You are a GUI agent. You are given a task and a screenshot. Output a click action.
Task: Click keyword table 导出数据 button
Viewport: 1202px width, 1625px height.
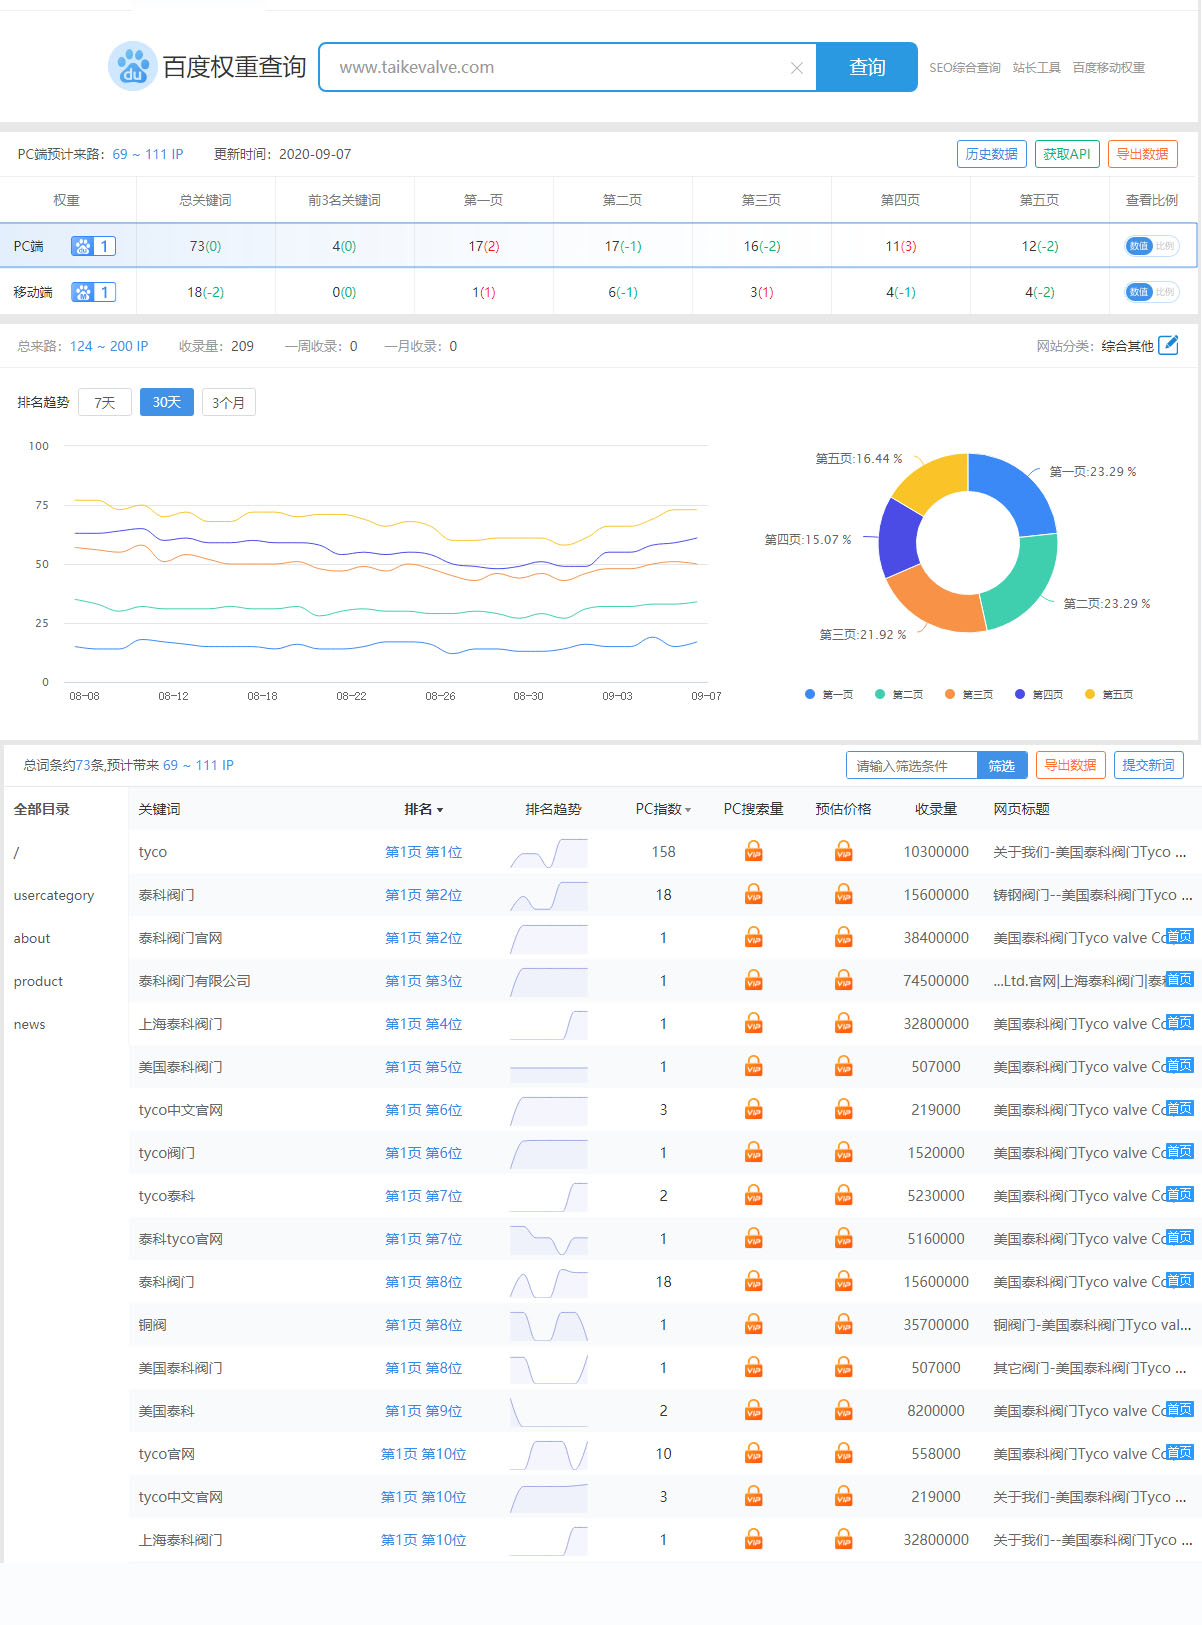coord(1070,765)
